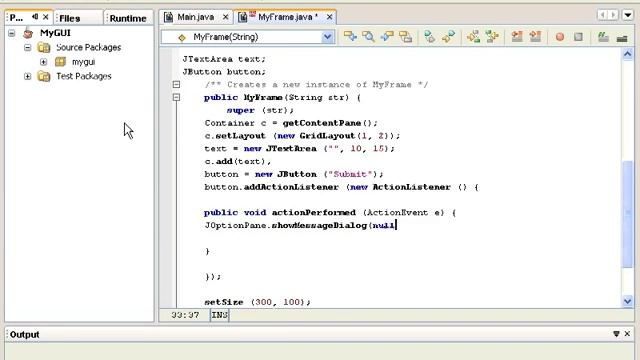This screenshot has width=640, height=360.
Task: Click the line 'JTextArea text;'
Action: (224, 59)
